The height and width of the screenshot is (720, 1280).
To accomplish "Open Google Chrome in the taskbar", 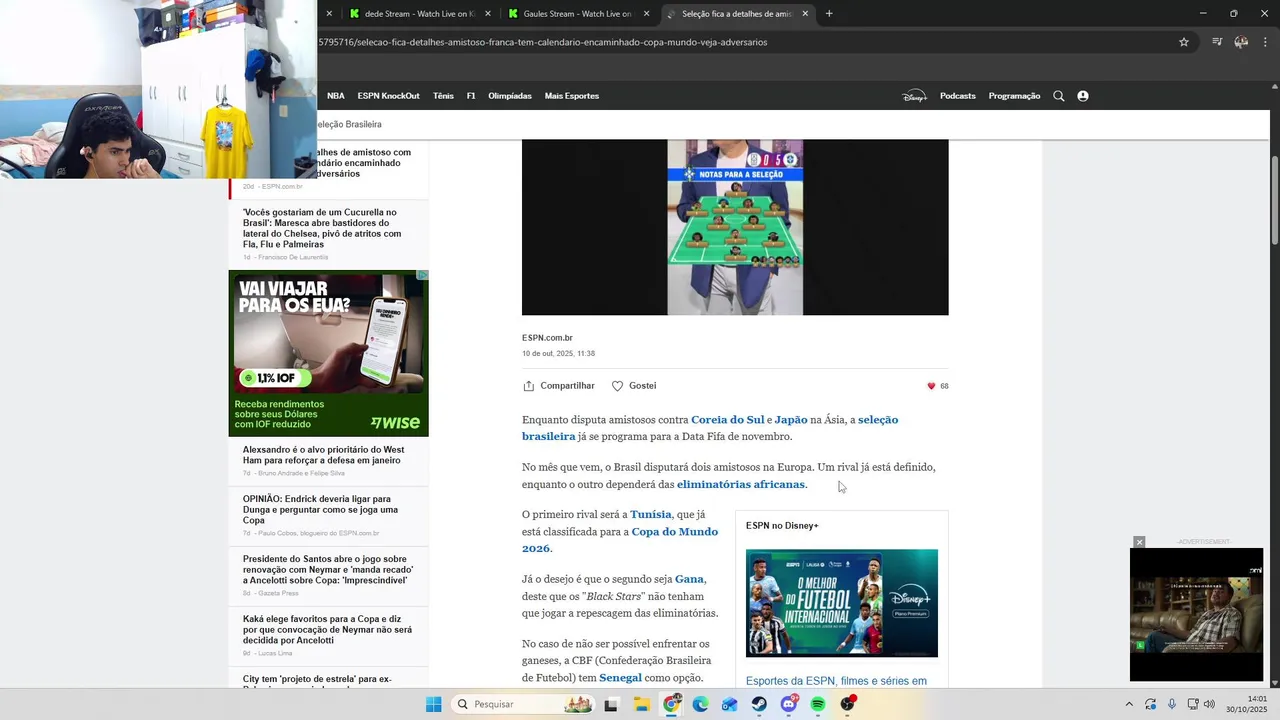I will (x=671, y=704).
